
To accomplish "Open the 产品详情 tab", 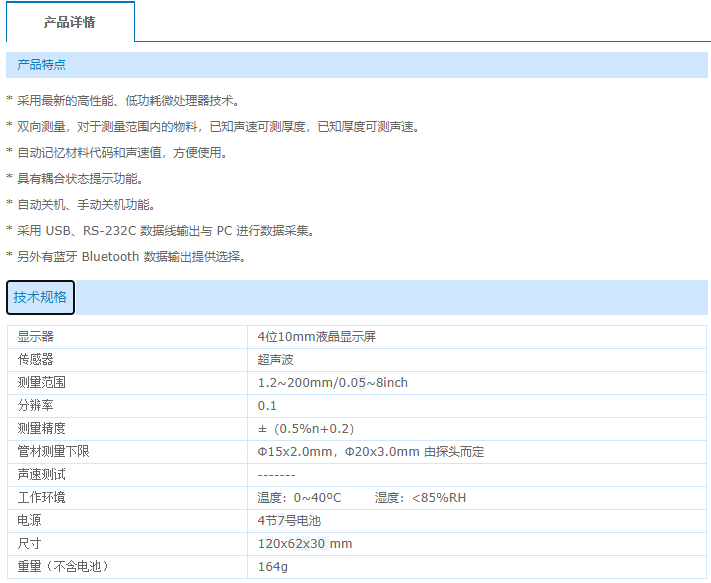I will click(x=70, y=21).
